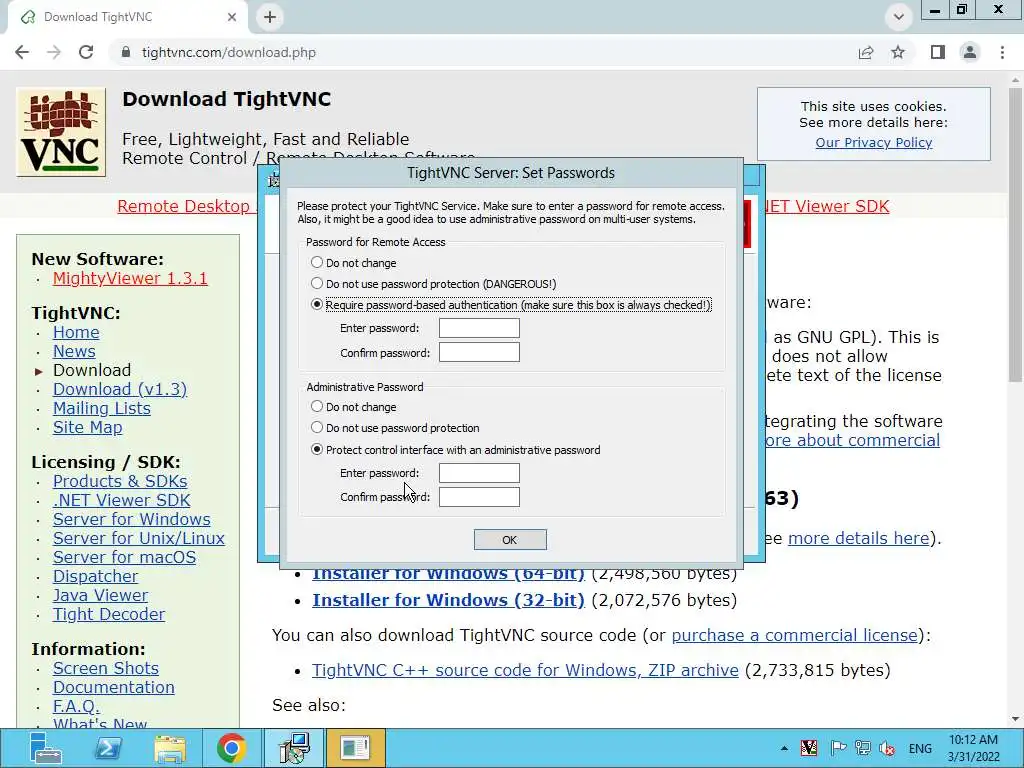The height and width of the screenshot is (768, 1024).
Task: Open '.NET Viewer SDK' sidebar link
Action: [121, 500]
